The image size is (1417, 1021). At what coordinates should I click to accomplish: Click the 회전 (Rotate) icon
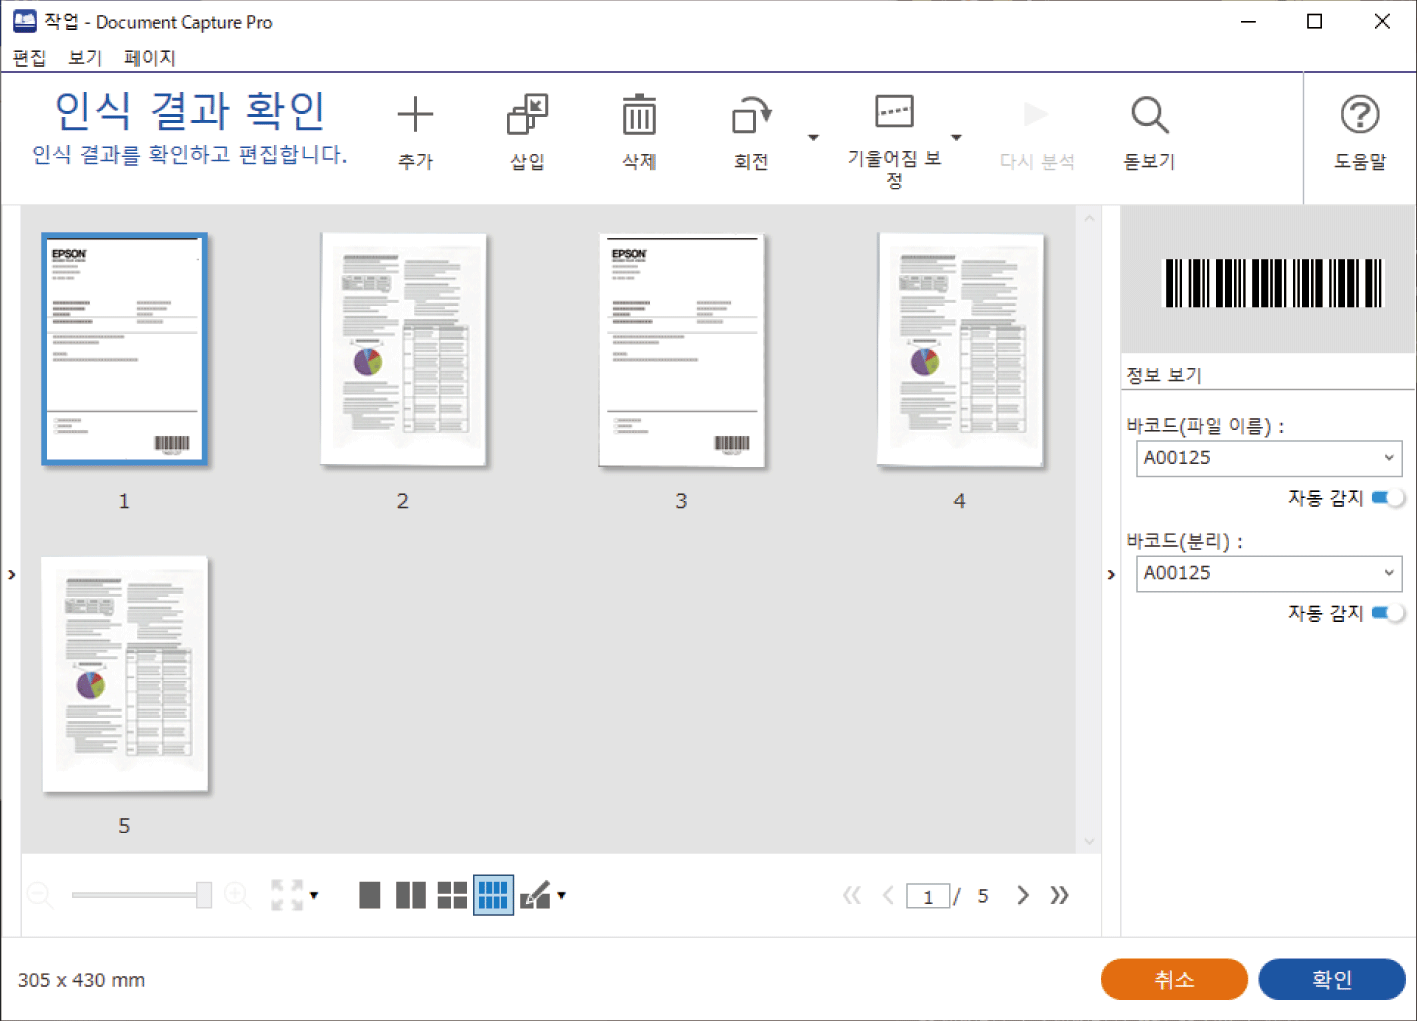(x=751, y=116)
